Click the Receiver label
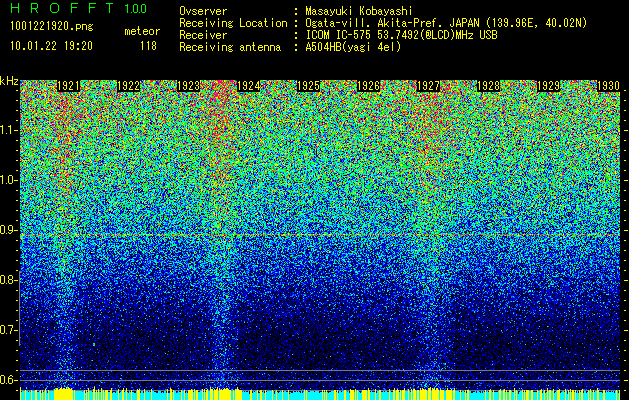This screenshot has width=629, height=400. point(203,35)
